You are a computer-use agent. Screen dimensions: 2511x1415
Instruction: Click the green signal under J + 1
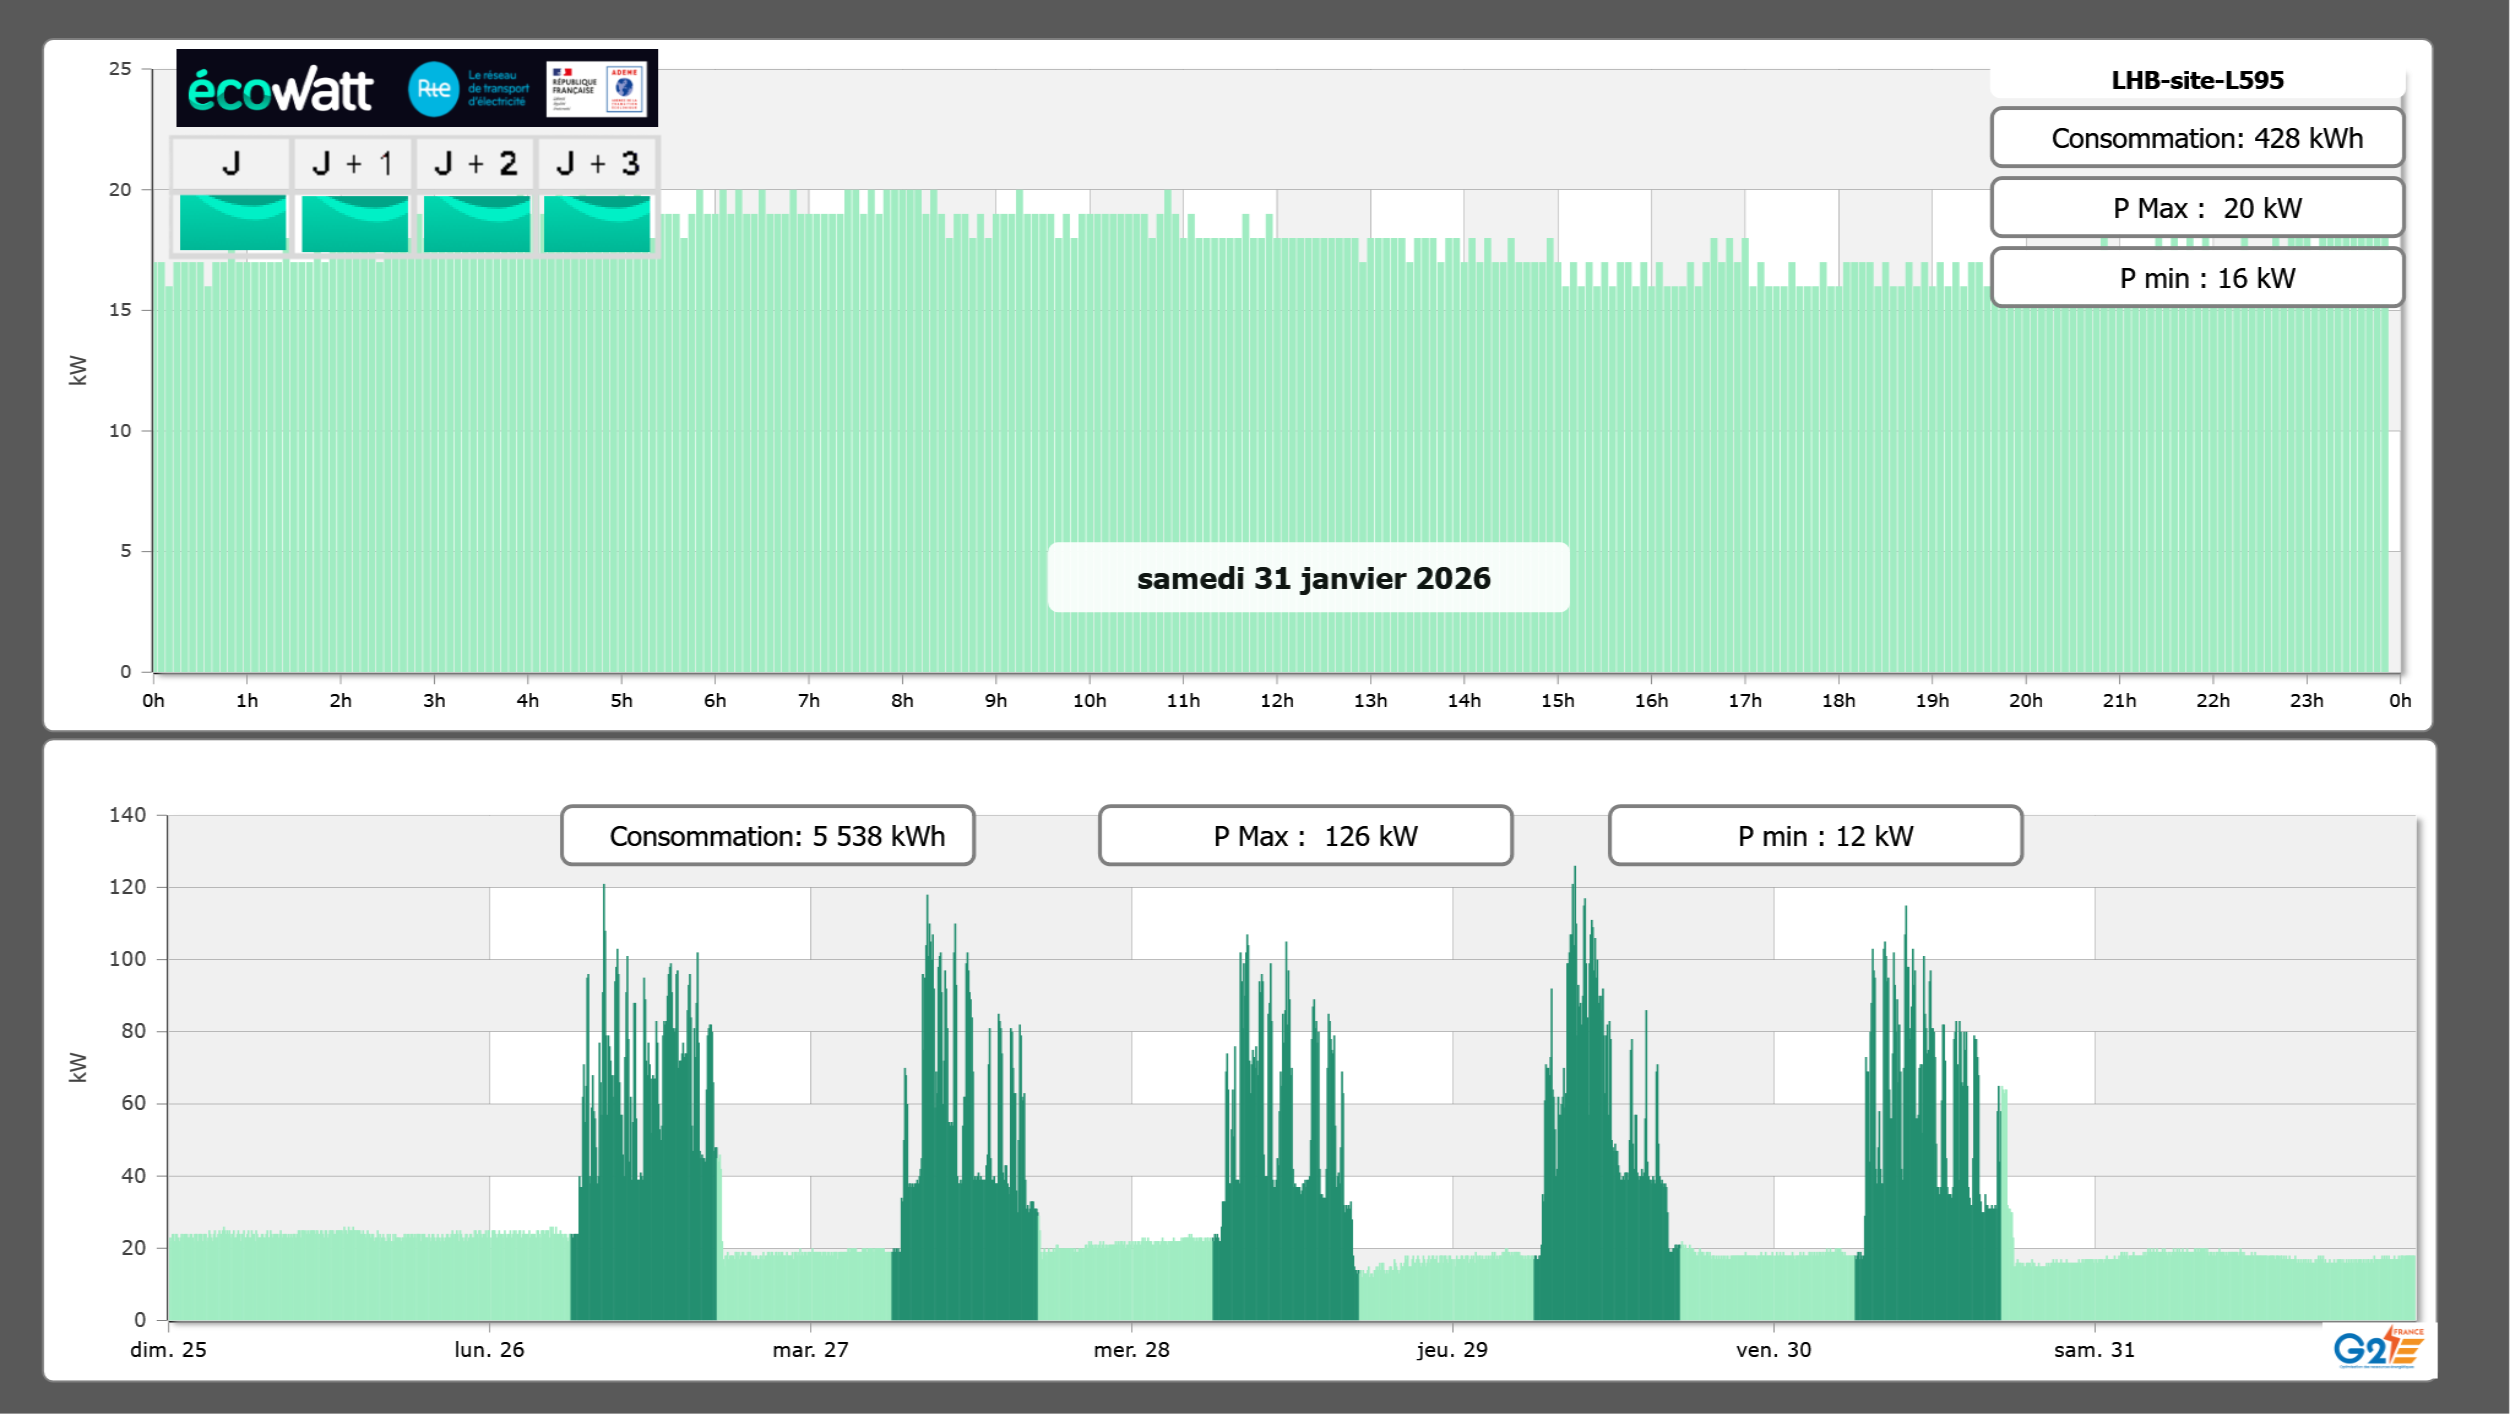354,222
